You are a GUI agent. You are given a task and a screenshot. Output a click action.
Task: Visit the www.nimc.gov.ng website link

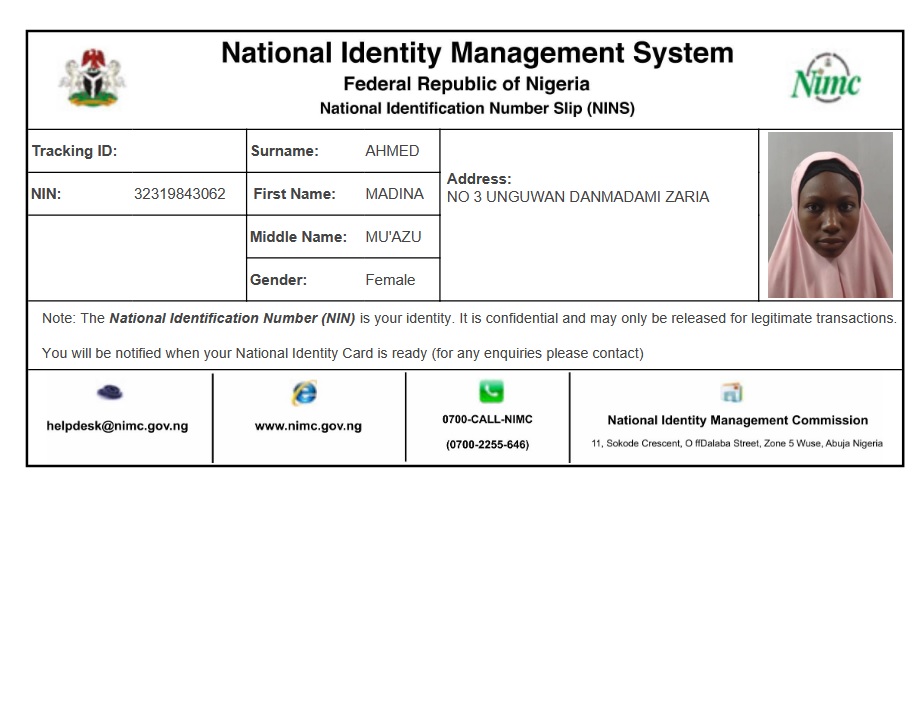coord(308,425)
